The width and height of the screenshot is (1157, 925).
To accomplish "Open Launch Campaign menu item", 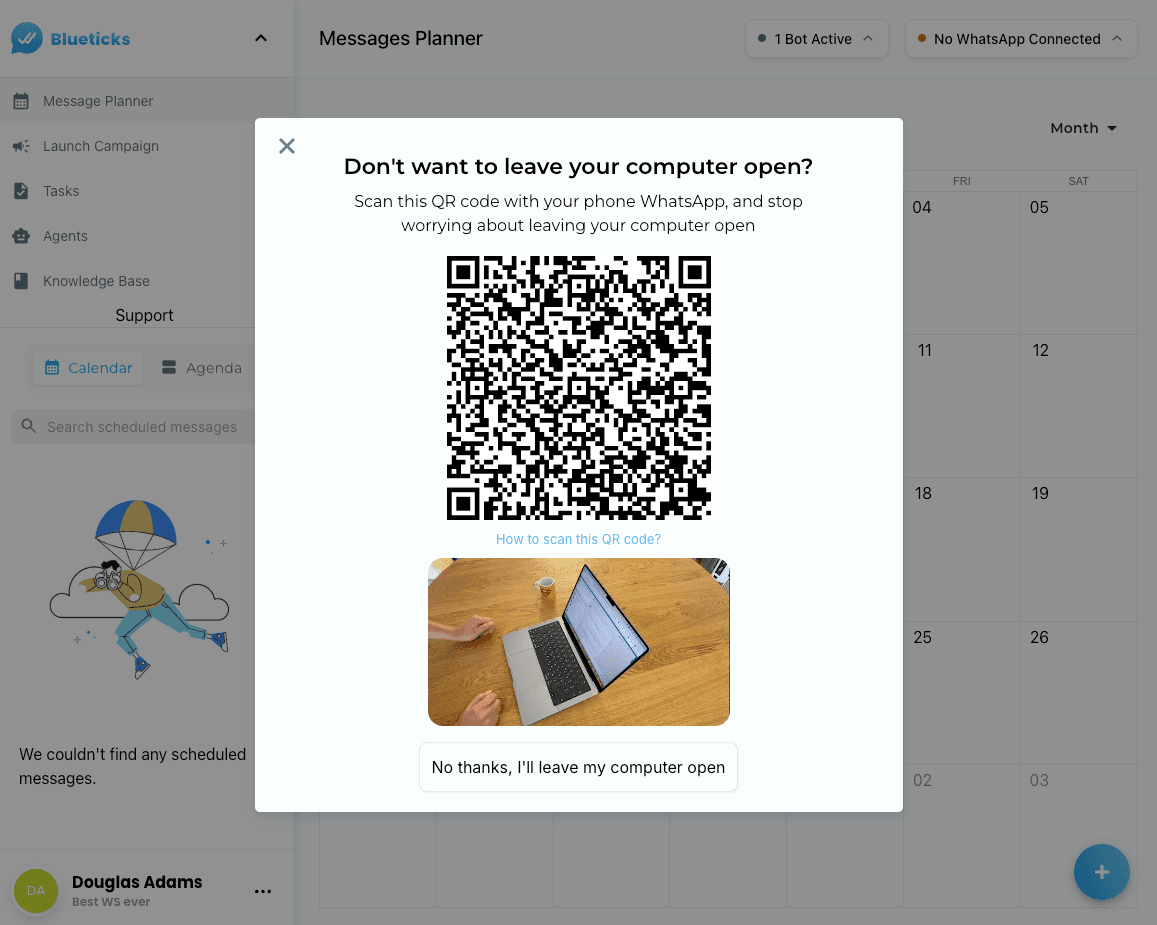I will (101, 146).
